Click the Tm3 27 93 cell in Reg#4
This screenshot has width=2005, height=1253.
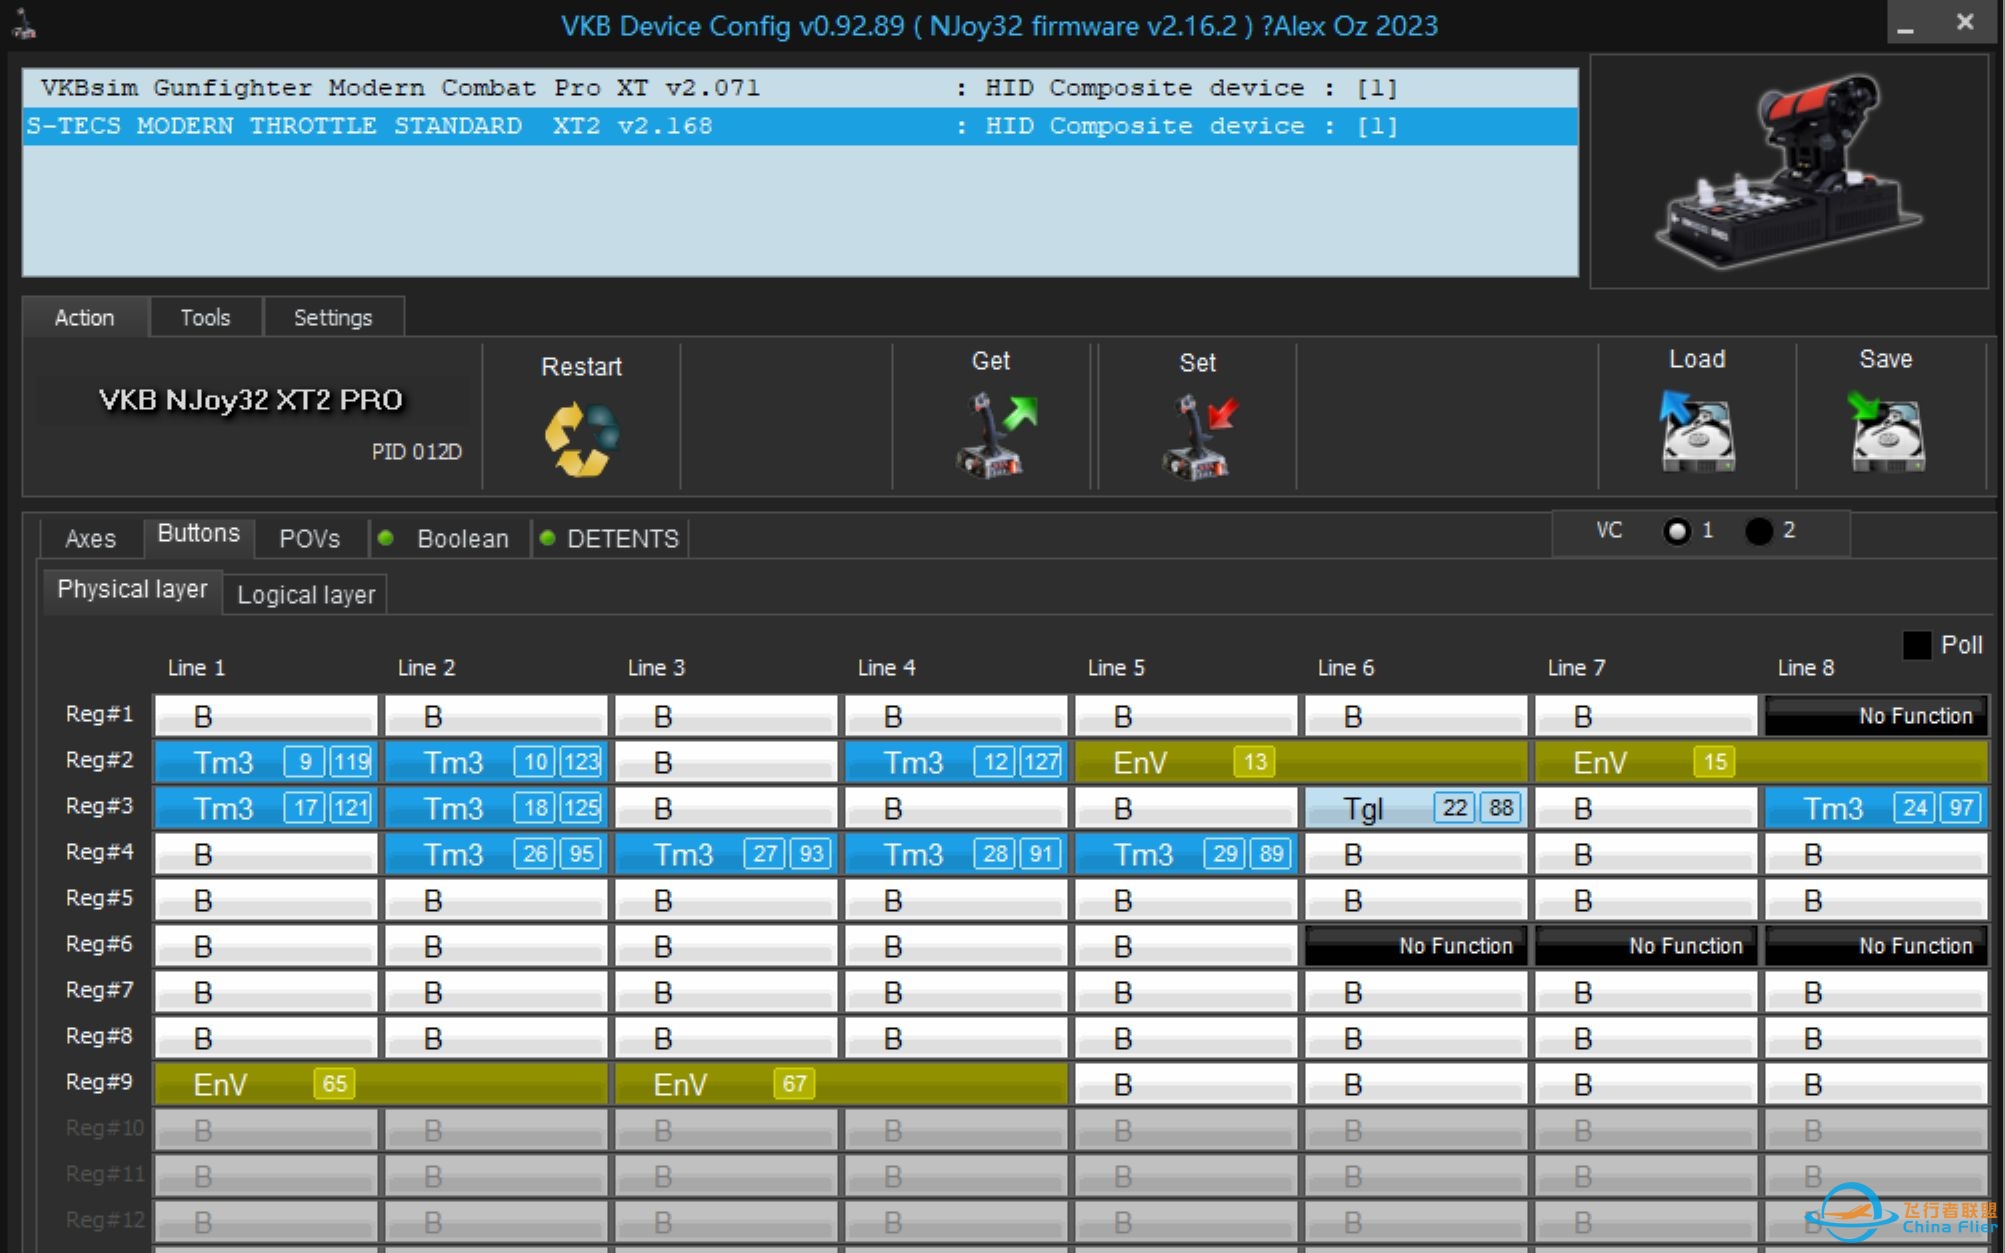point(726,854)
